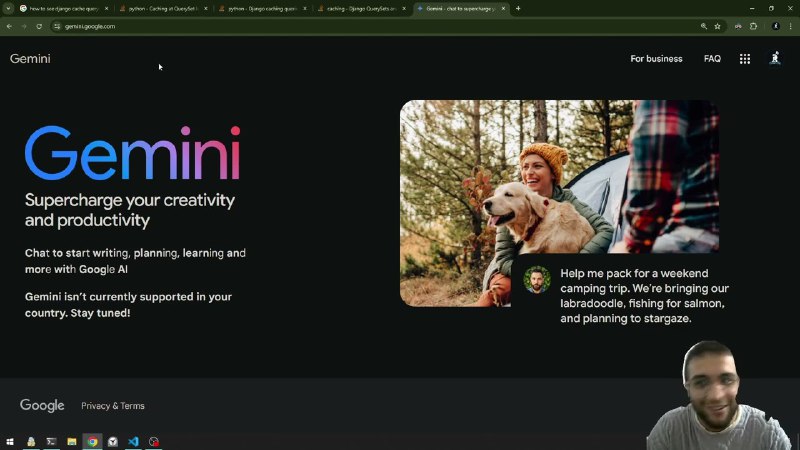The width and height of the screenshot is (800, 450).
Task: Close the 'caching - Django QuerySets' tab
Action: (x=404, y=8)
